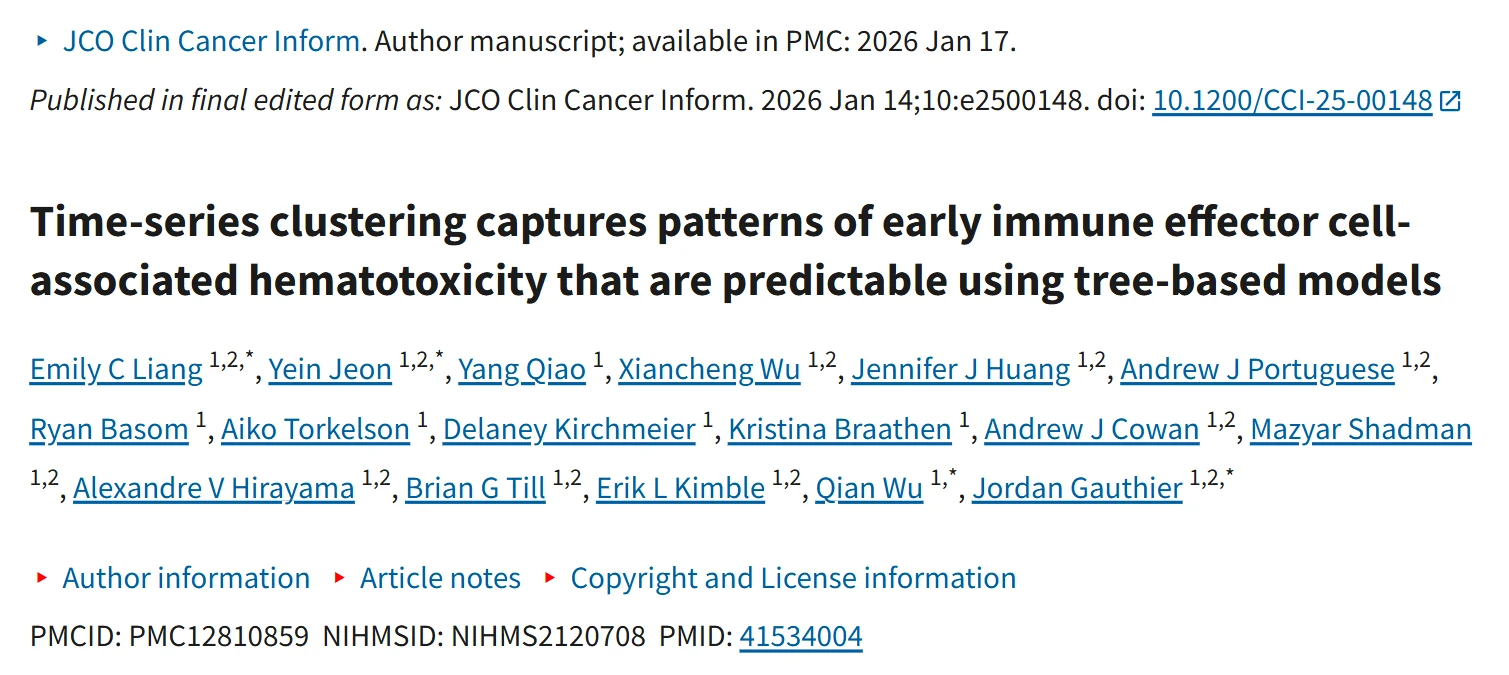This screenshot has width=1509, height=675.
Task: Expand the Author information section
Action: click(x=186, y=578)
